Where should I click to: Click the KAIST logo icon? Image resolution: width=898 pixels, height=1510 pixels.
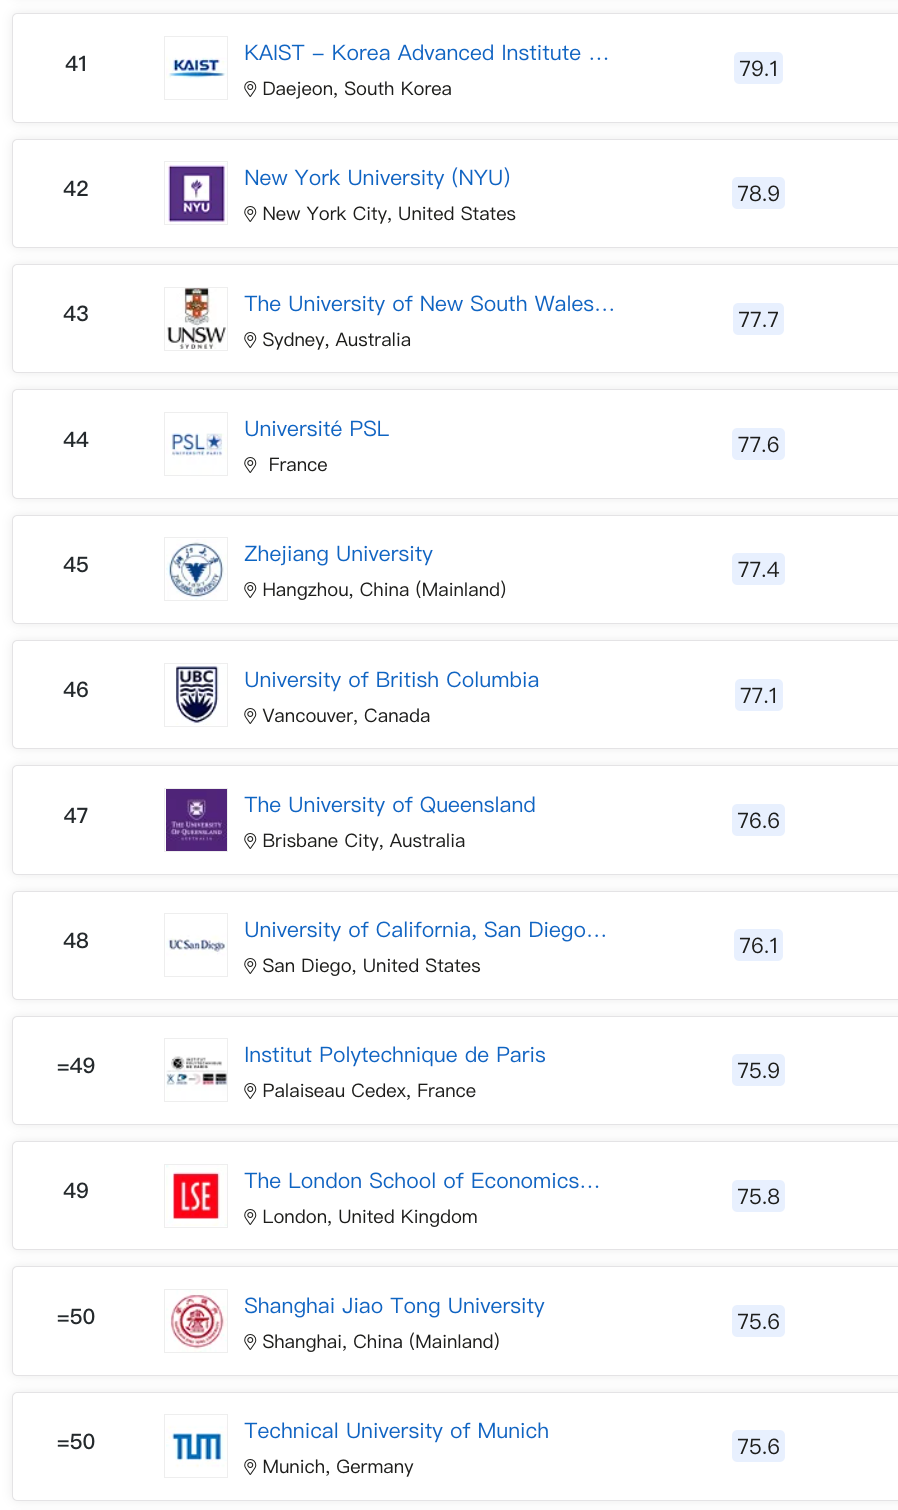(x=196, y=68)
